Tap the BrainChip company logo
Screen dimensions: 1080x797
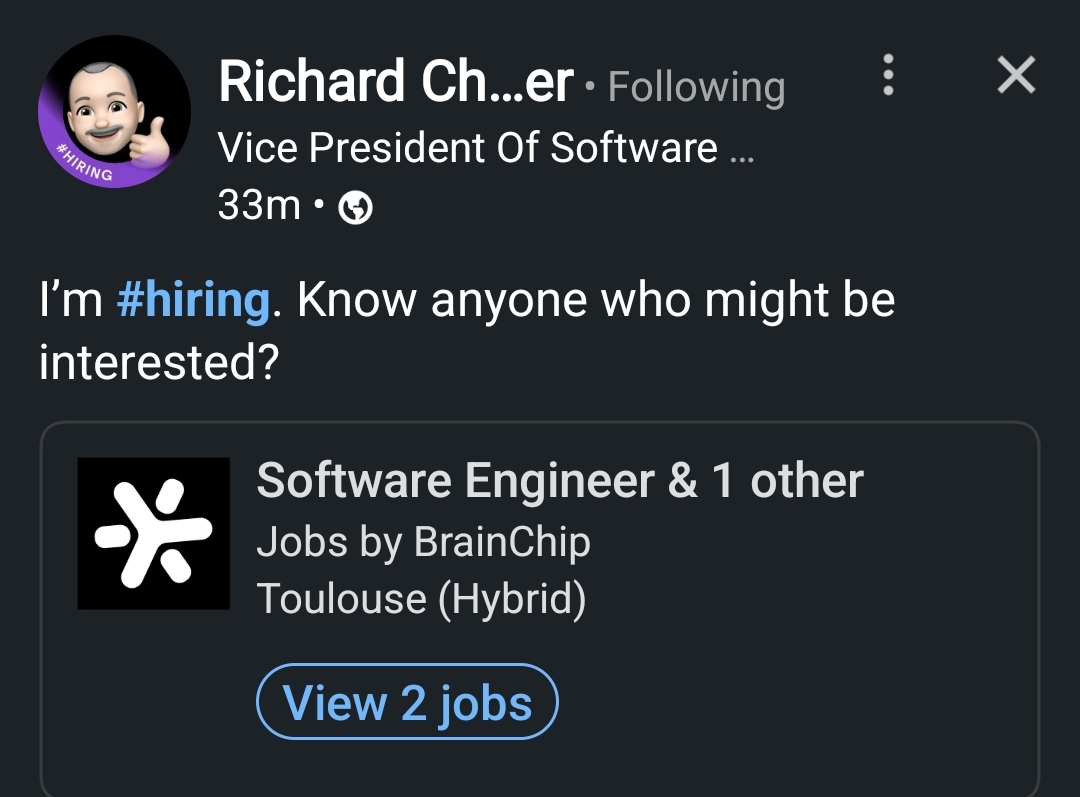click(153, 533)
